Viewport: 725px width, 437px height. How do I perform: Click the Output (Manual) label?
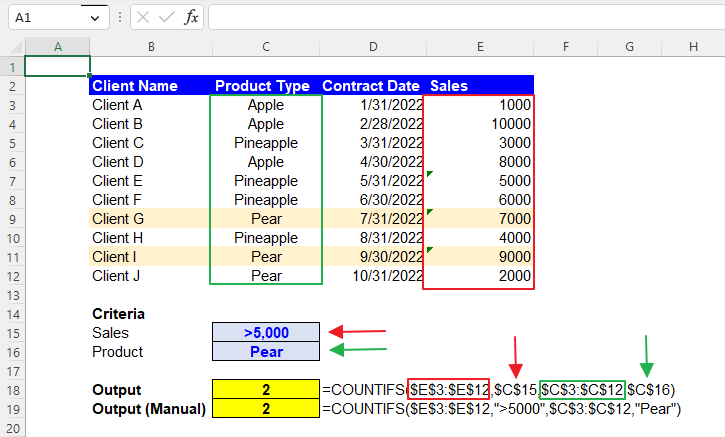(x=151, y=409)
